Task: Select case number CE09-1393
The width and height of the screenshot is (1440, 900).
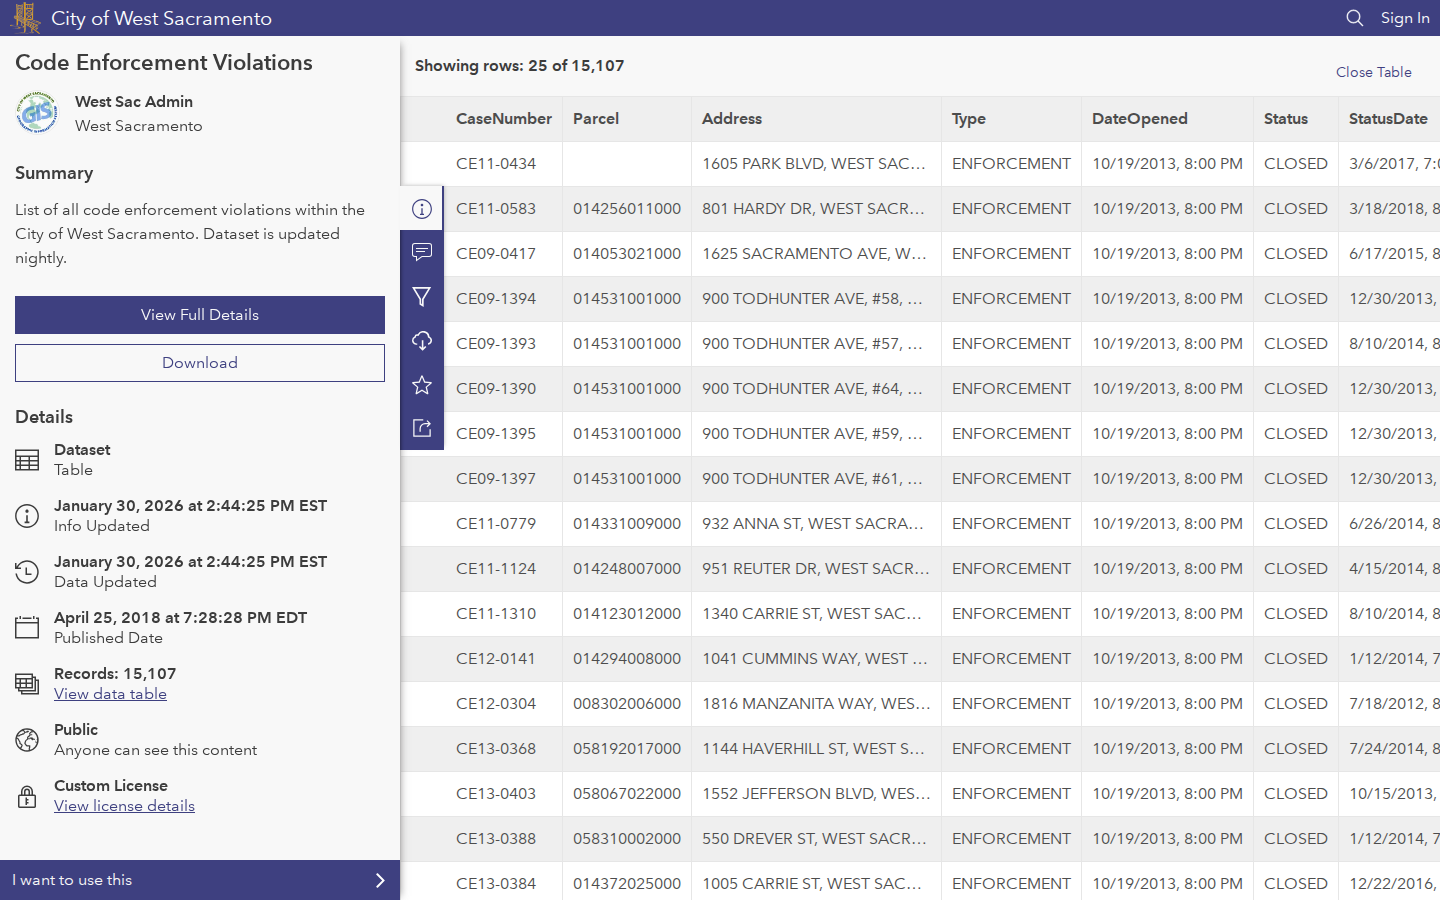Action: [496, 344]
